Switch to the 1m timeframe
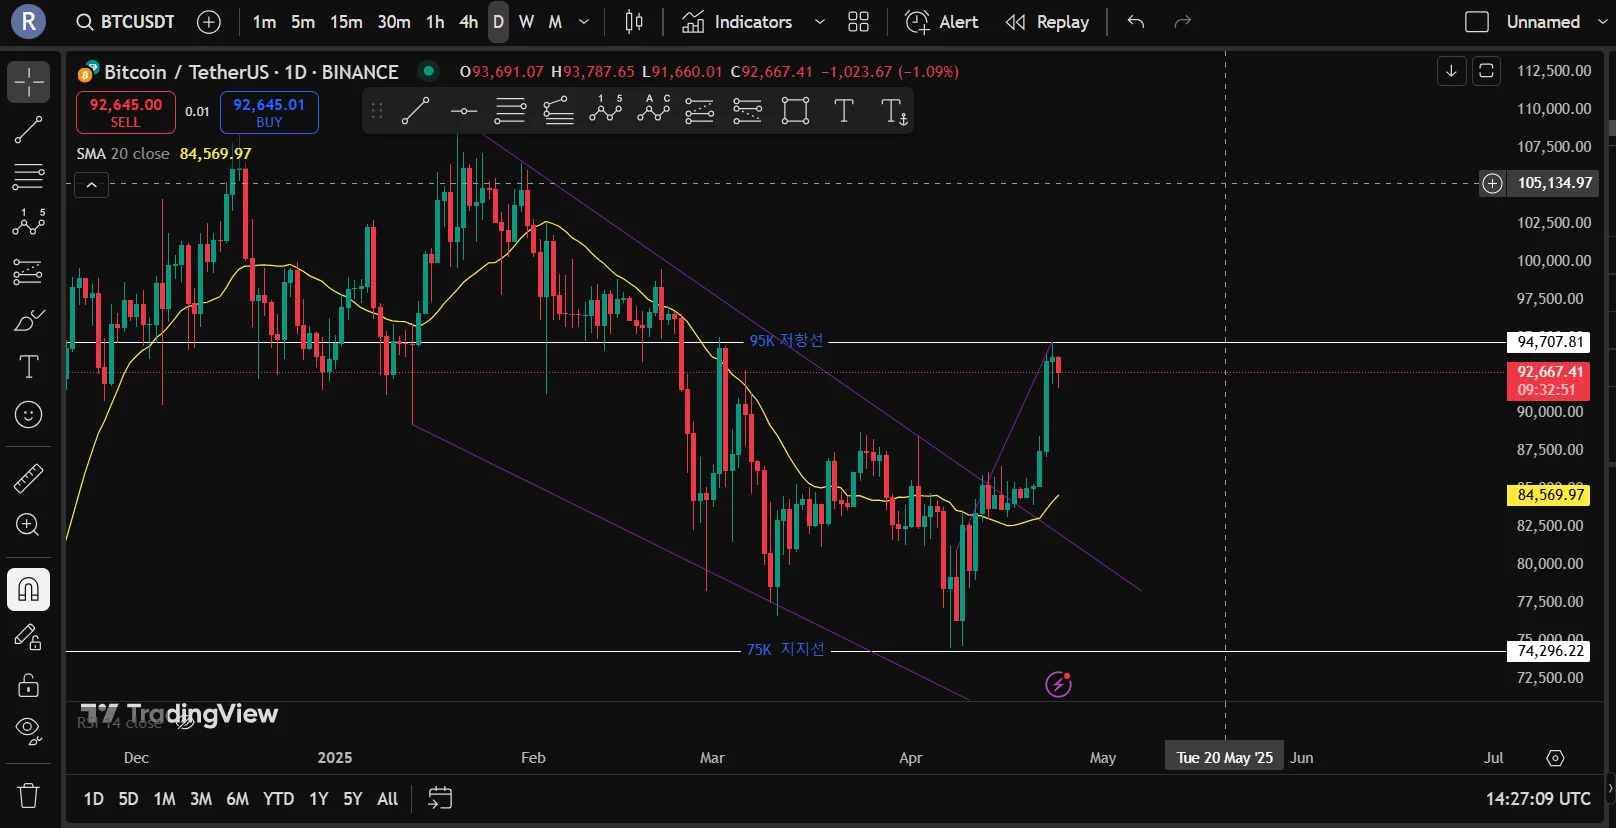The image size is (1616, 828). [264, 22]
